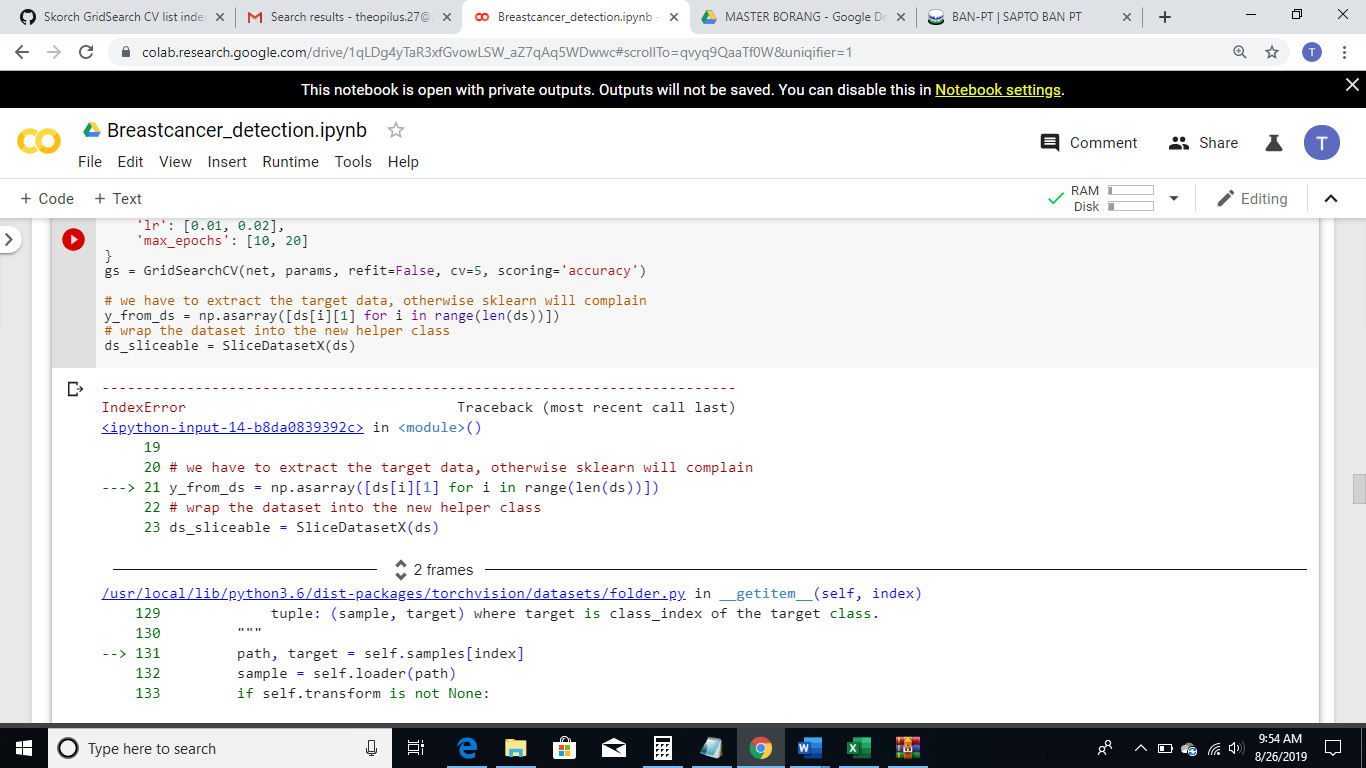Image resolution: width=1366 pixels, height=768 pixels.
Task: Open Microsoft Store from taskbar
Action: [564, 748]
